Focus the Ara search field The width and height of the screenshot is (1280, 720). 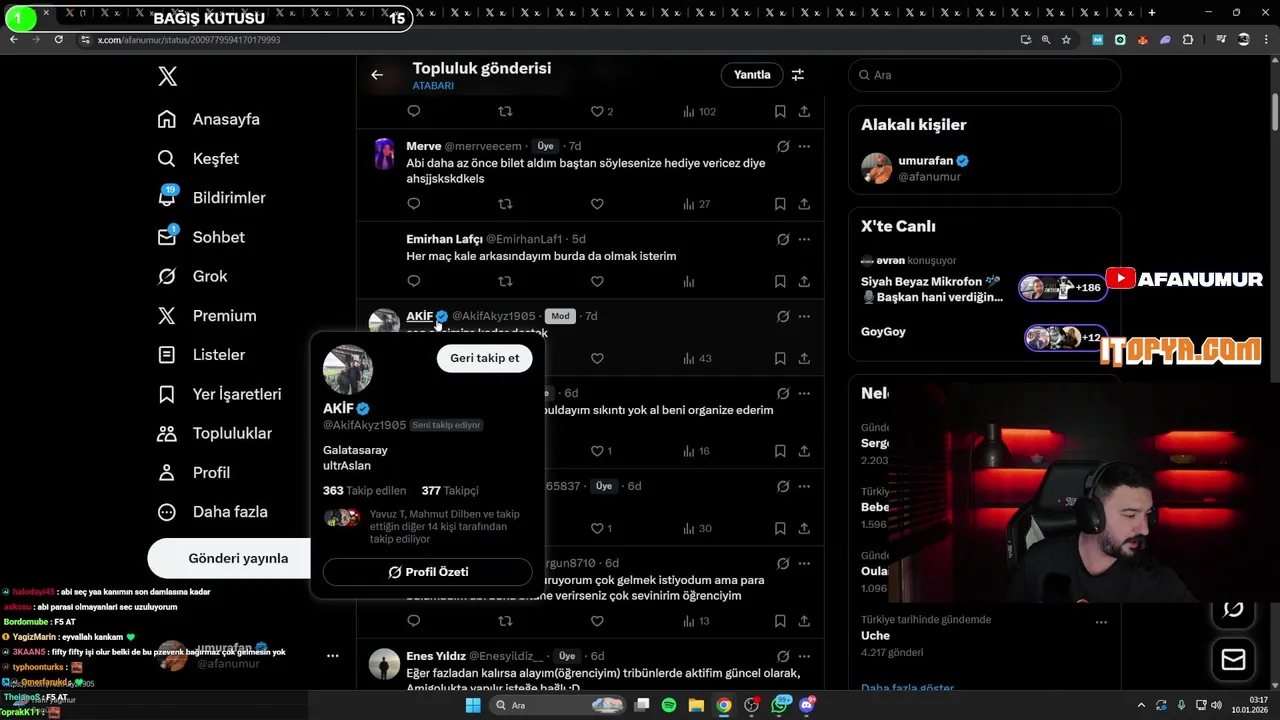coord(984,75)
